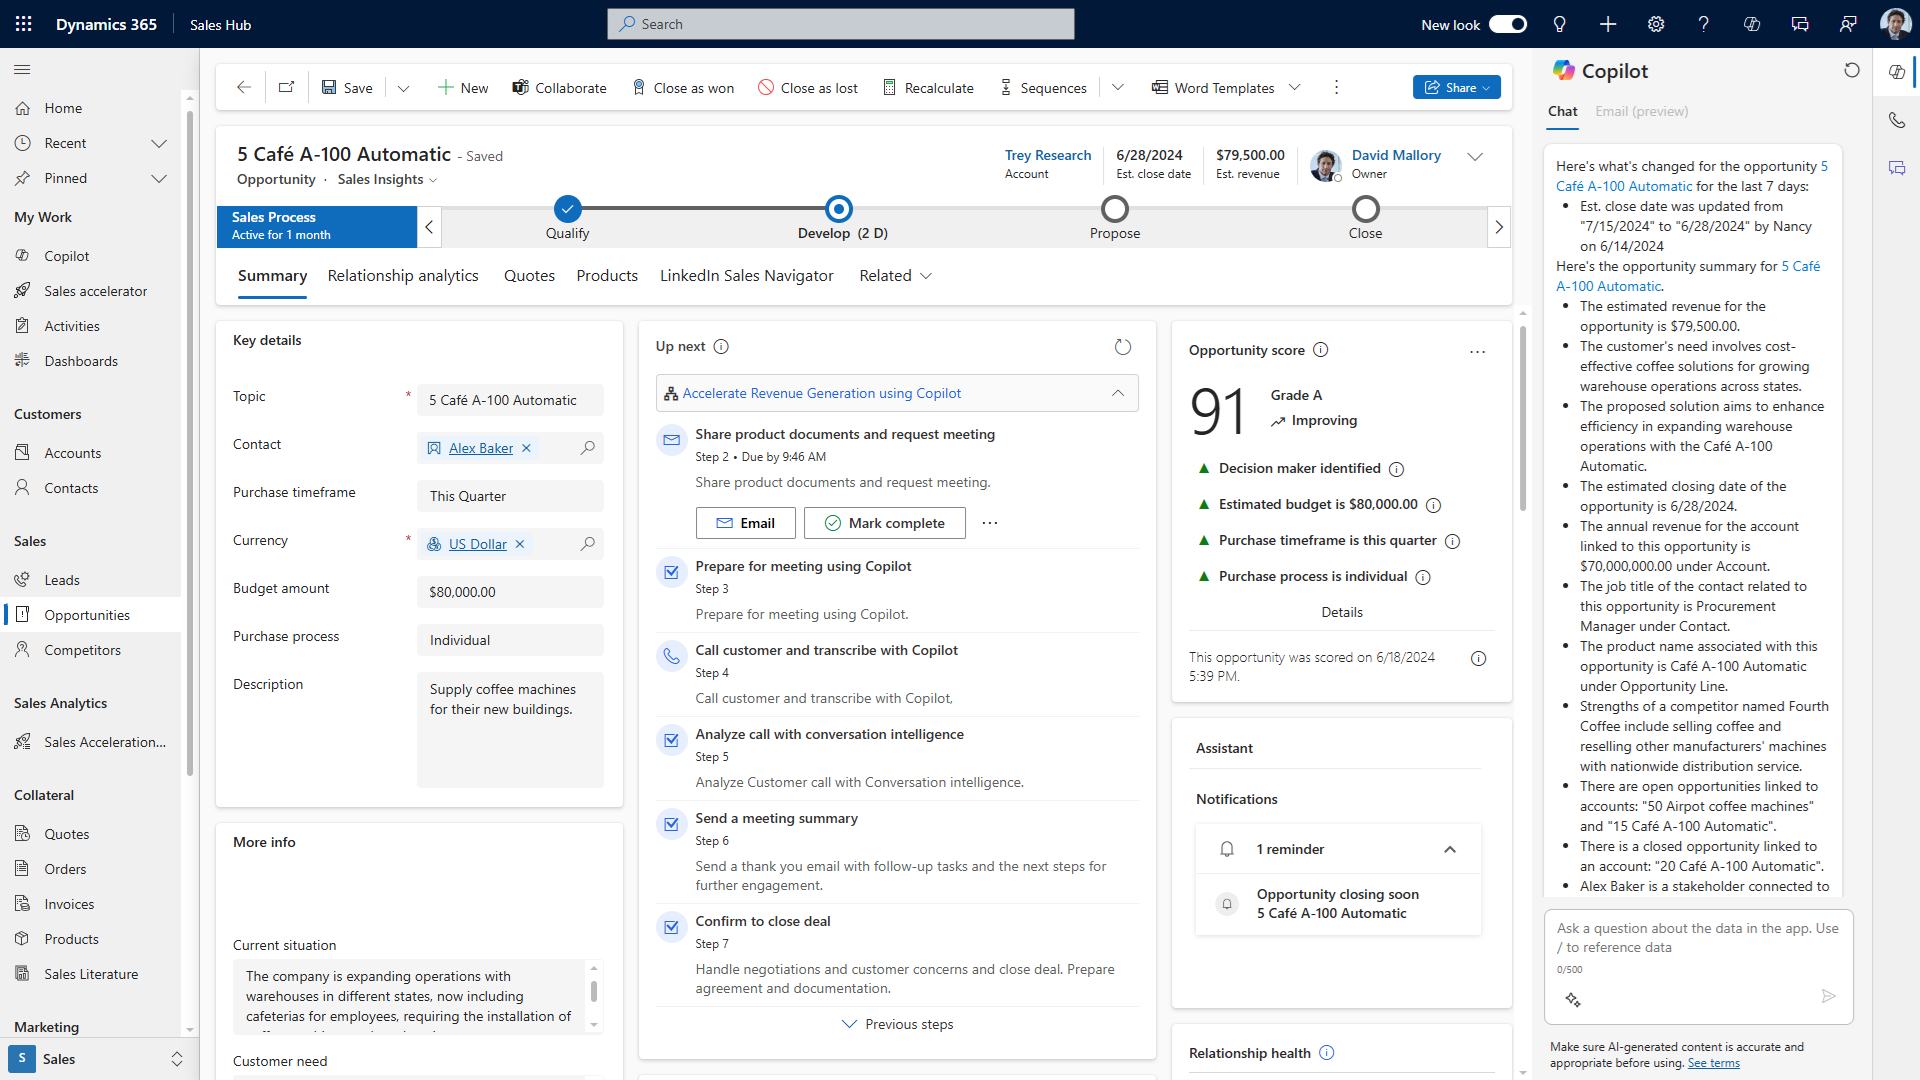Select the Propose stage in process bar
This screenshot has height=1080, width=1920.
[x=1114, y=210]
